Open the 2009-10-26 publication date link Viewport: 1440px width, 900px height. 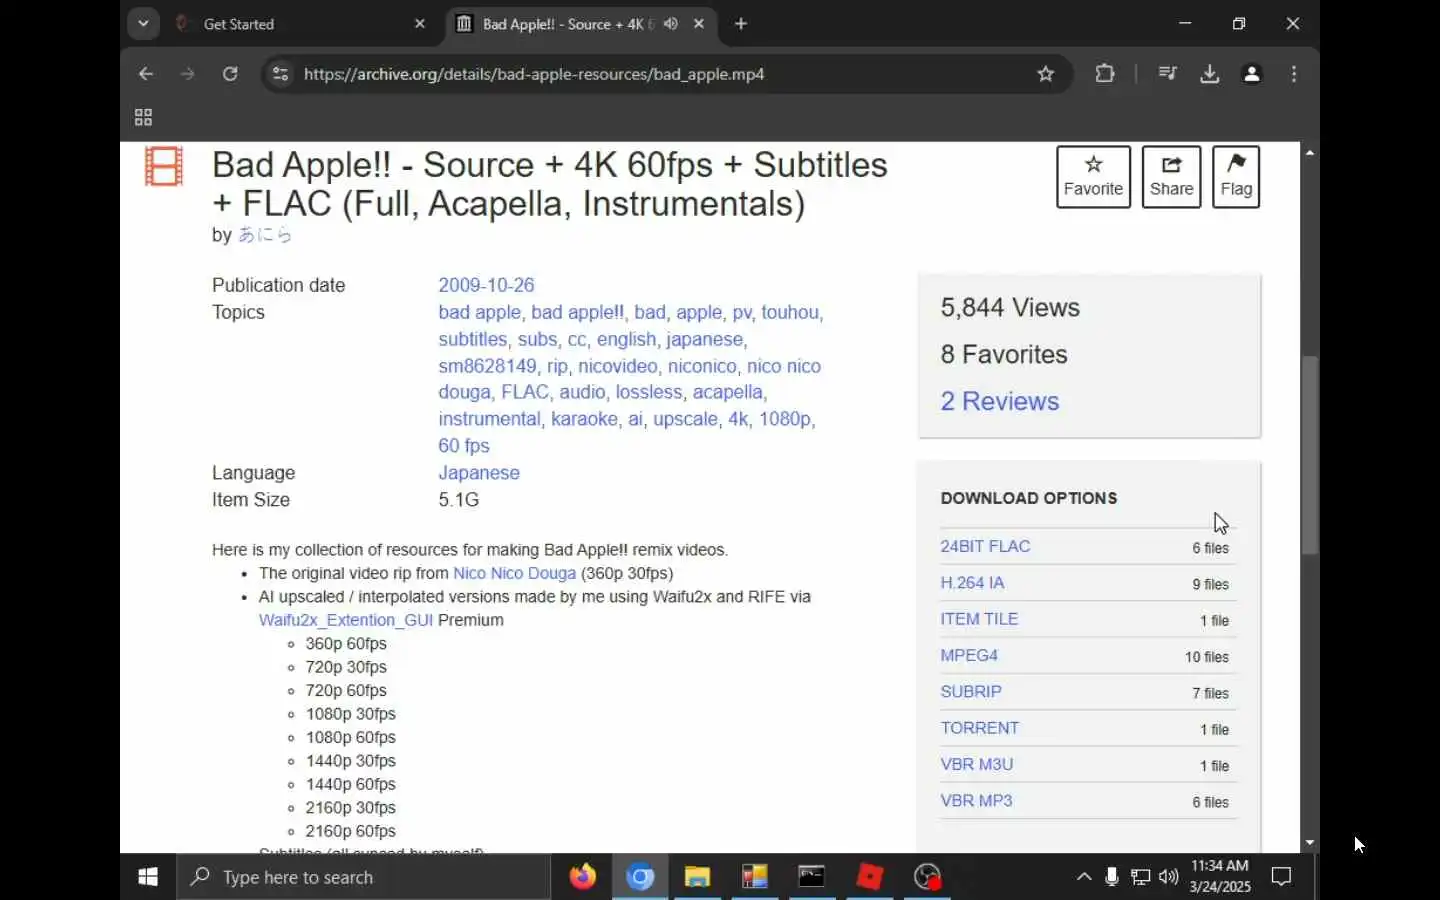[x=486, y=285]
